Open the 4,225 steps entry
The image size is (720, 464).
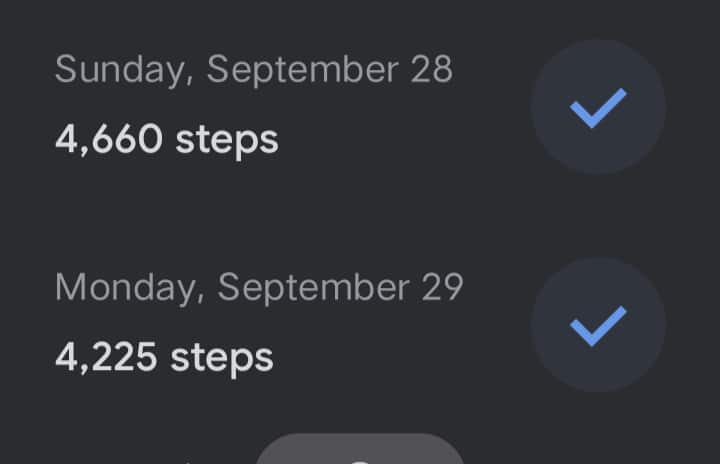[164, 356]
